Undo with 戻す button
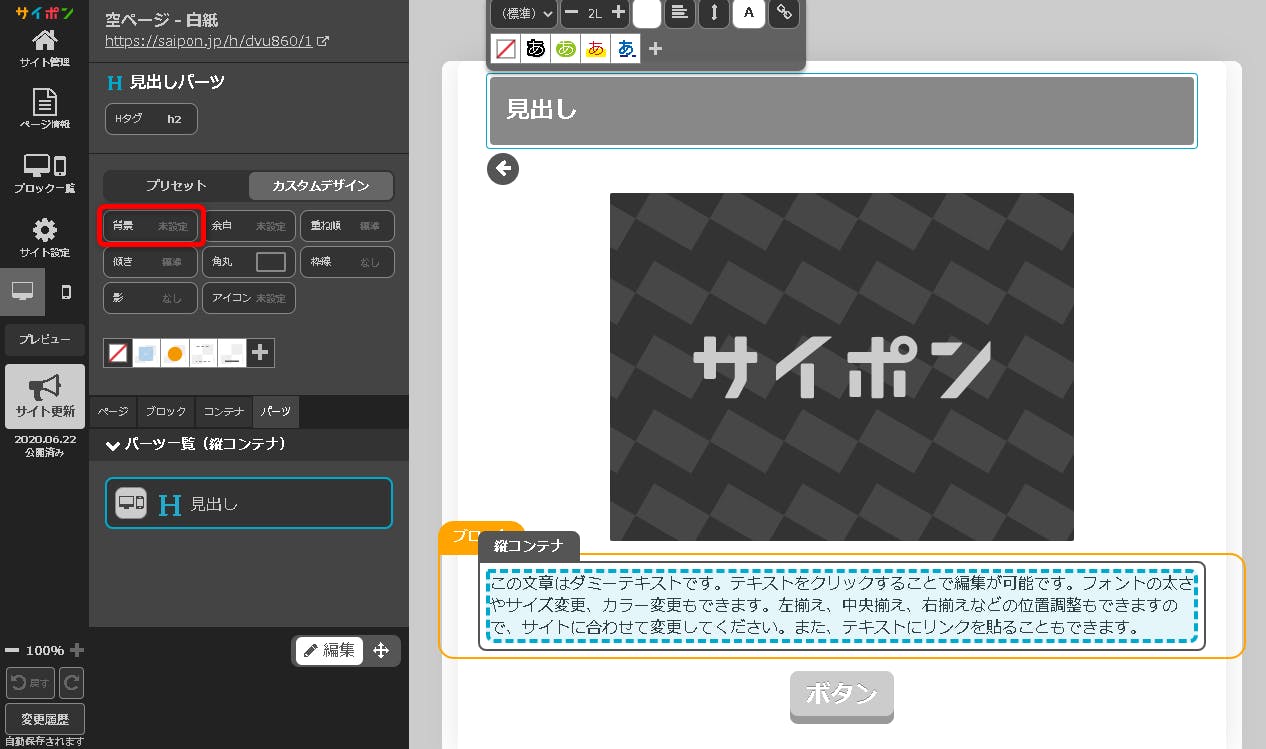Image resolution: width=1266 pixels, height=749 pixels. pyautogui.click(x=30, y=683)
